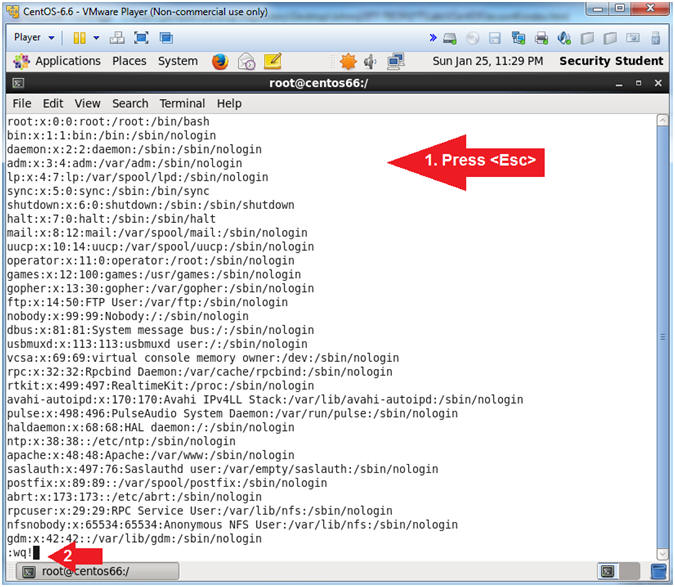Open the GNOME Applications menu
The height and width of the screenshot is (587, 675).
[57, 61]
